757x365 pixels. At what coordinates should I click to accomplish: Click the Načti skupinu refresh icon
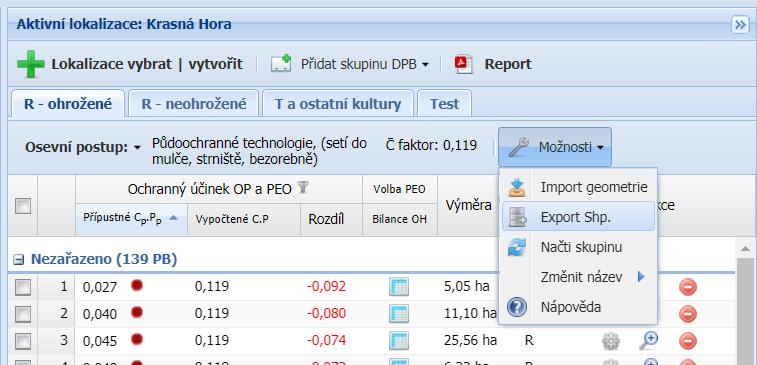pyautogui.click(x=517, y=247)
